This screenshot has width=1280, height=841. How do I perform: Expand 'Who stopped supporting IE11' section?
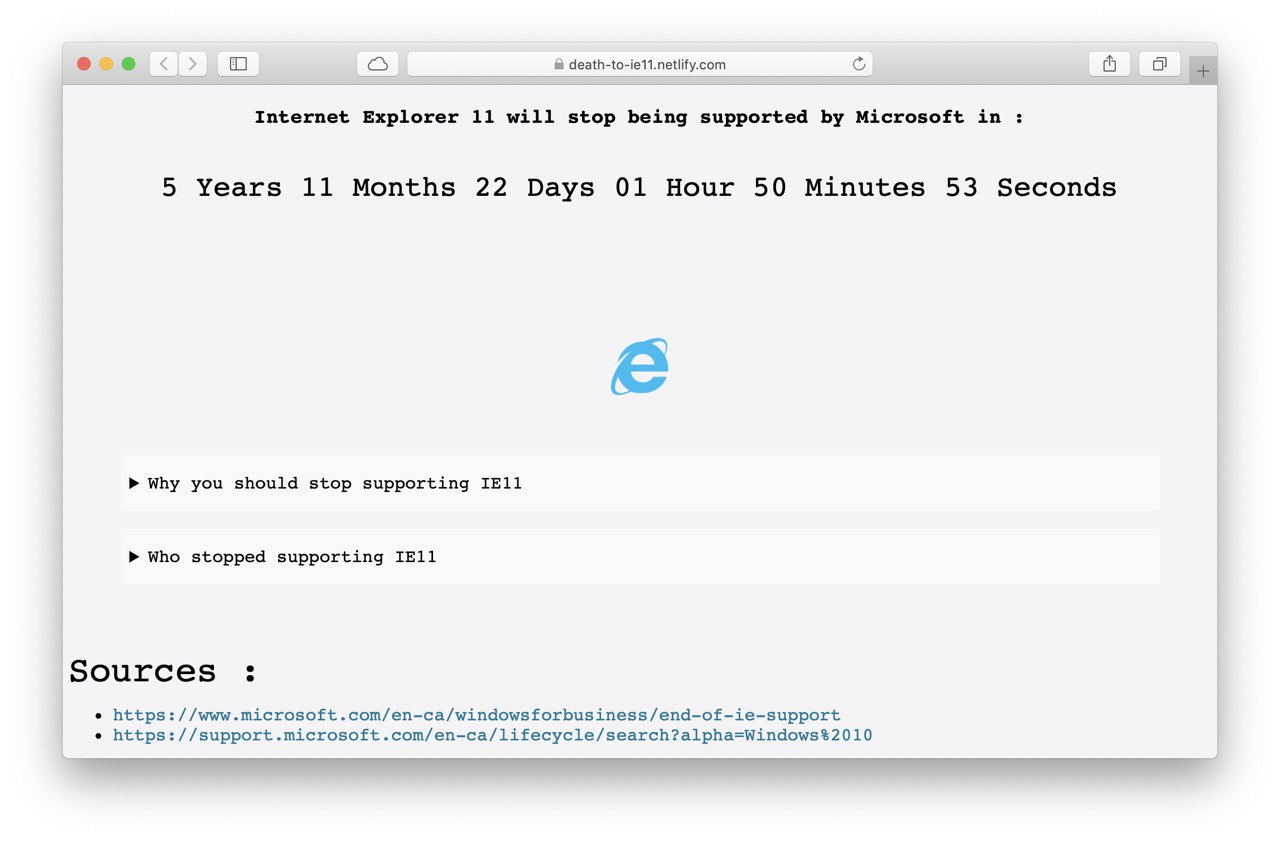tap(640, 557)
